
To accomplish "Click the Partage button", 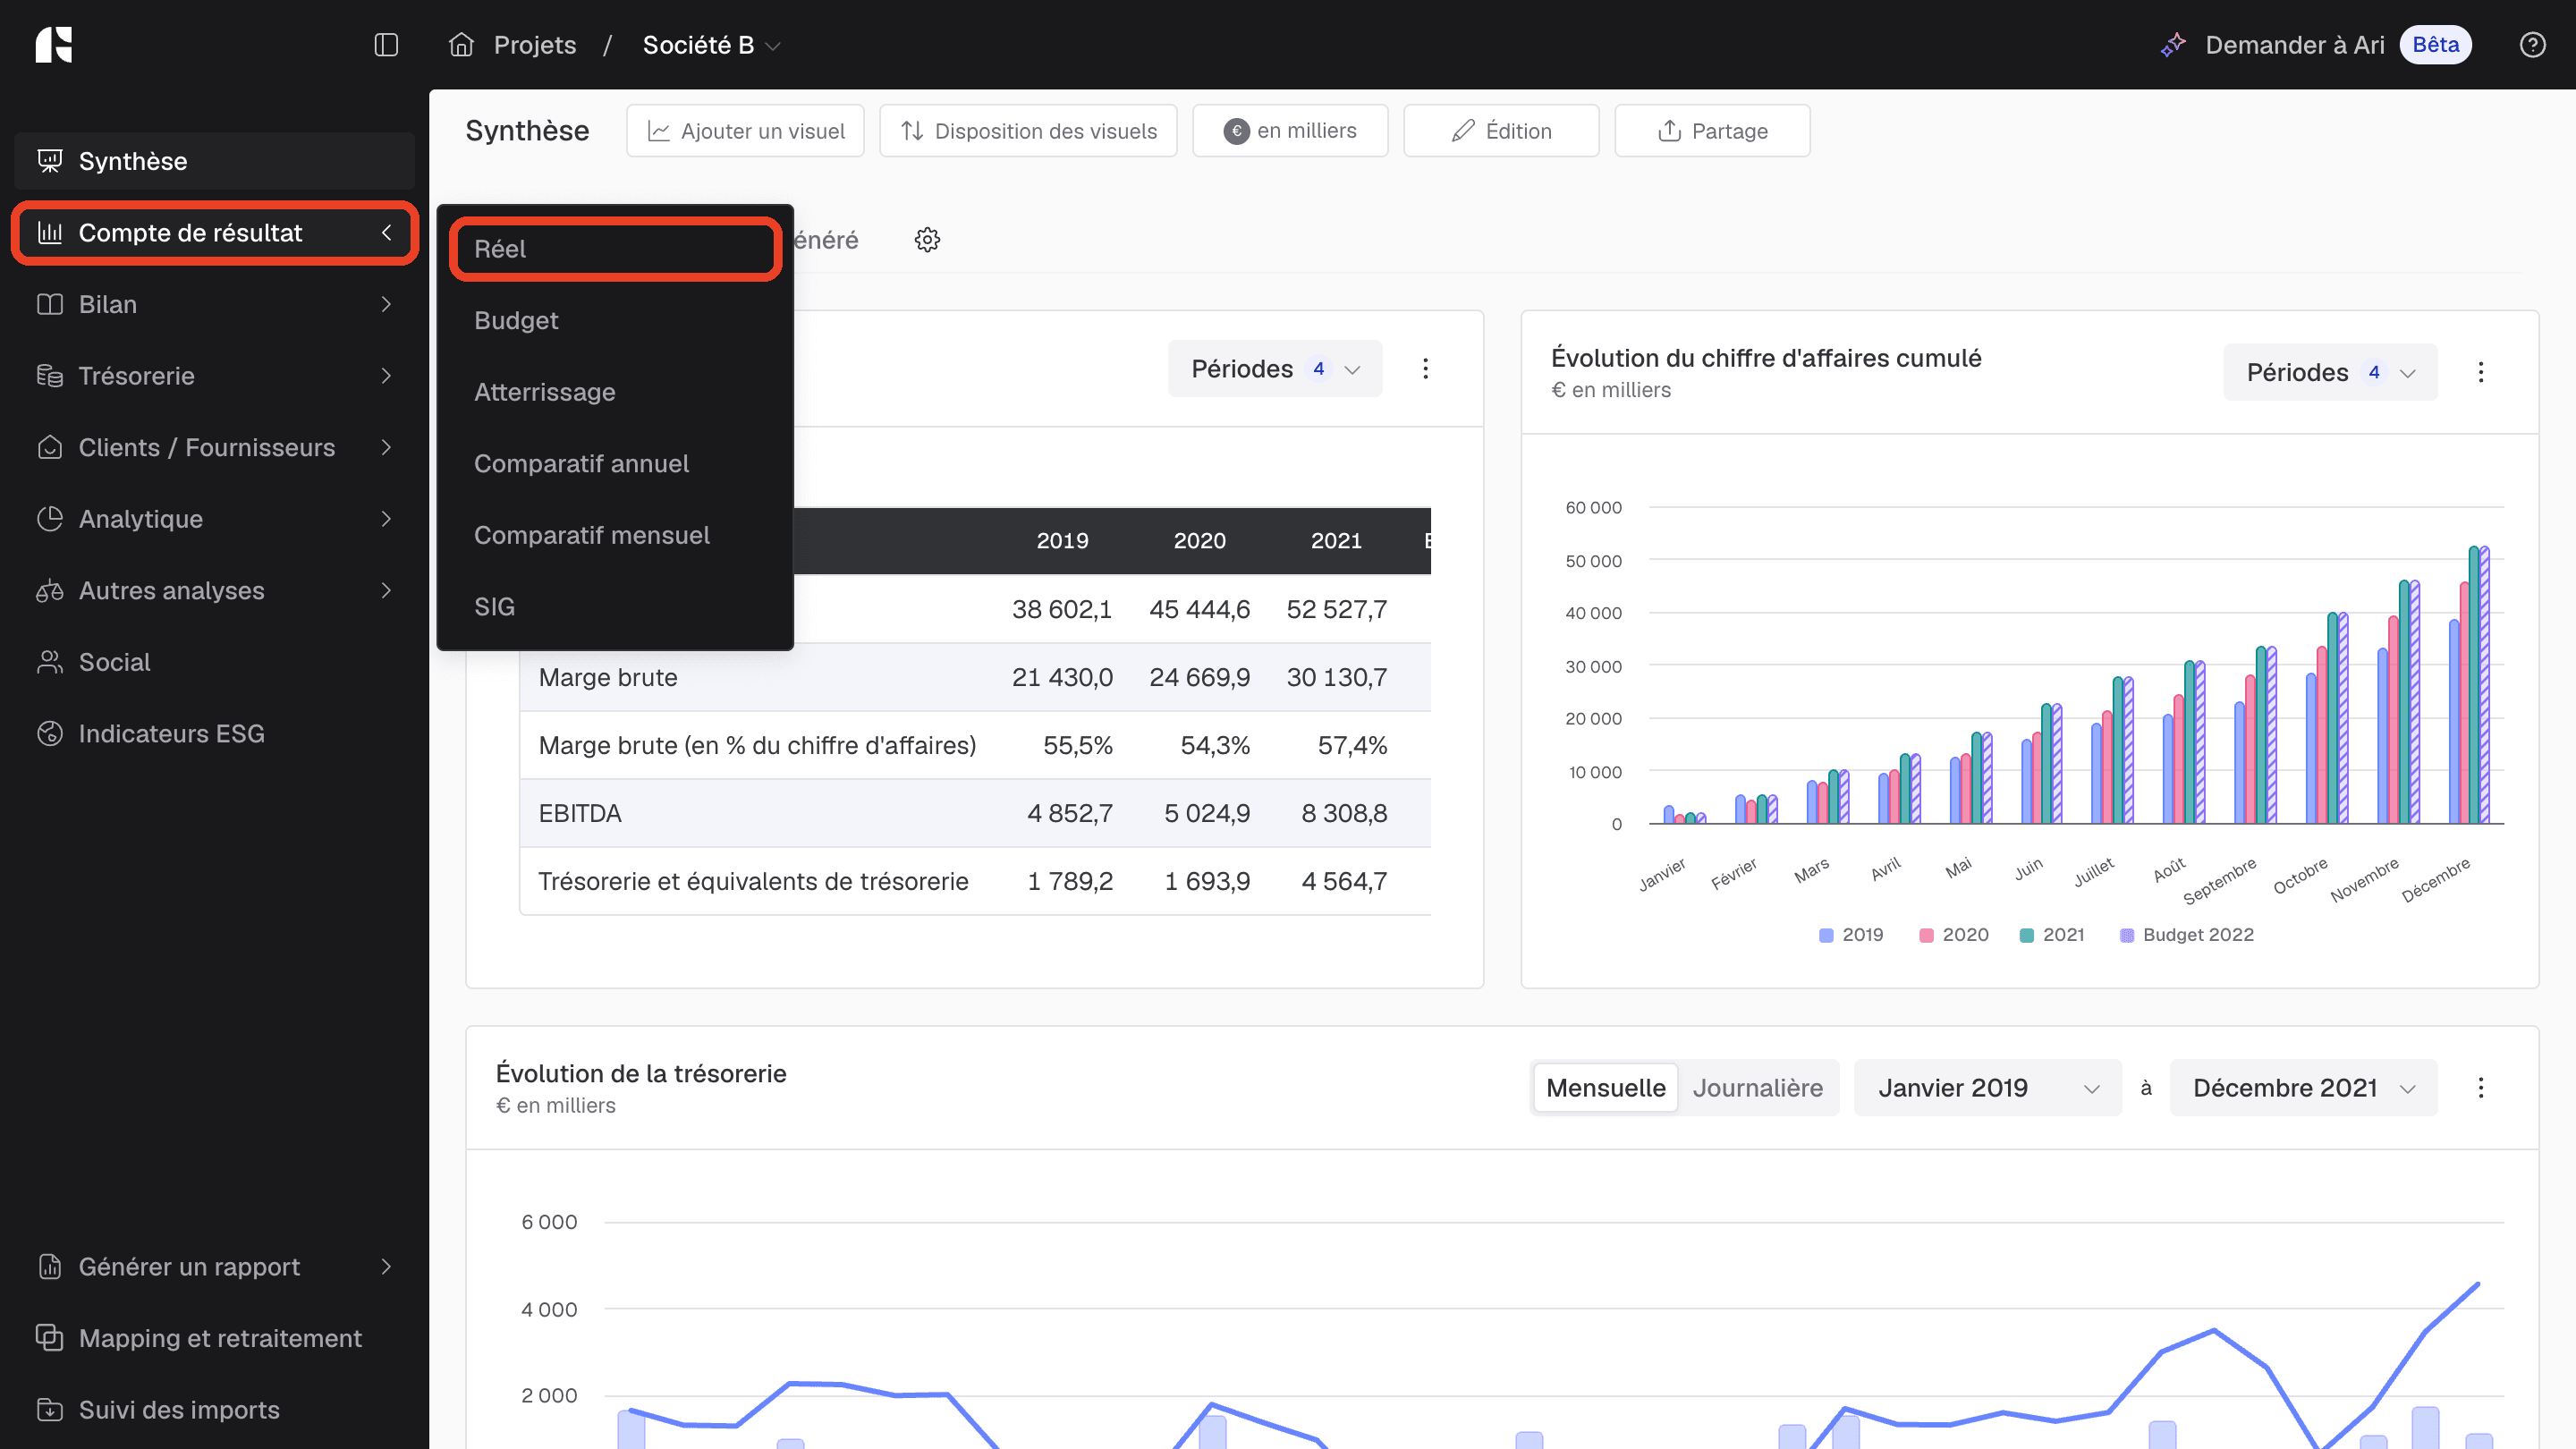I will coord(1712,131).
